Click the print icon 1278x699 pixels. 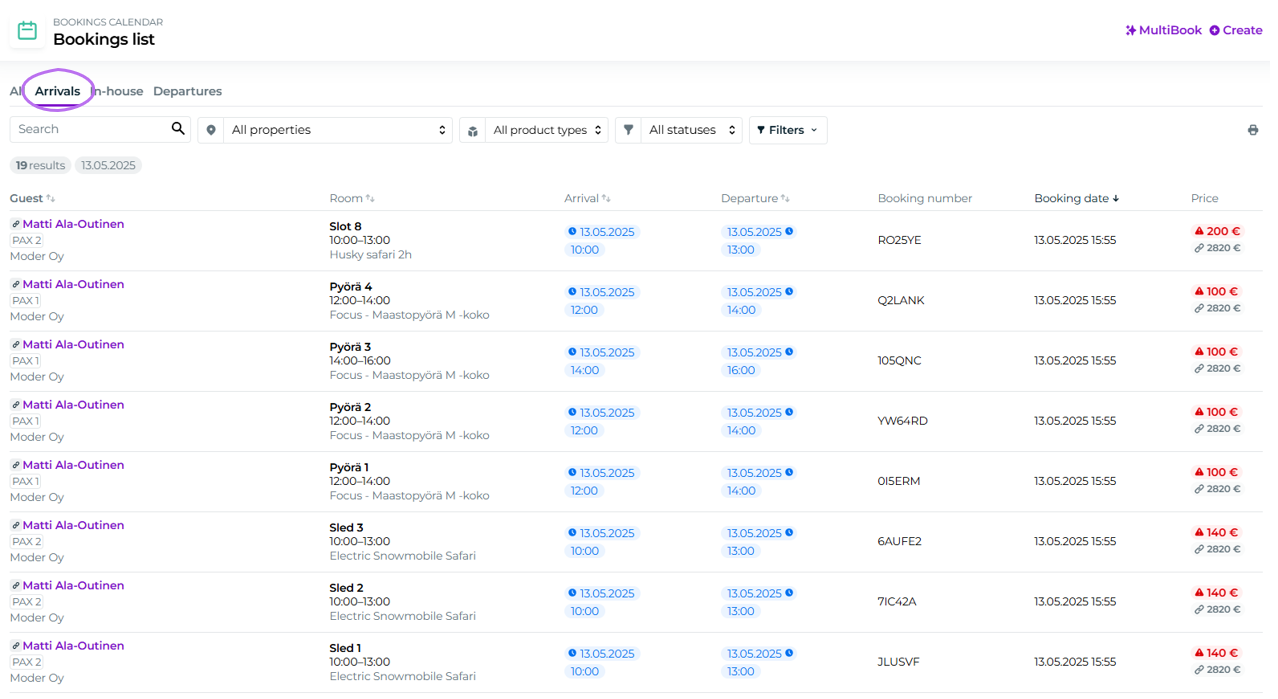(1253, 130)
